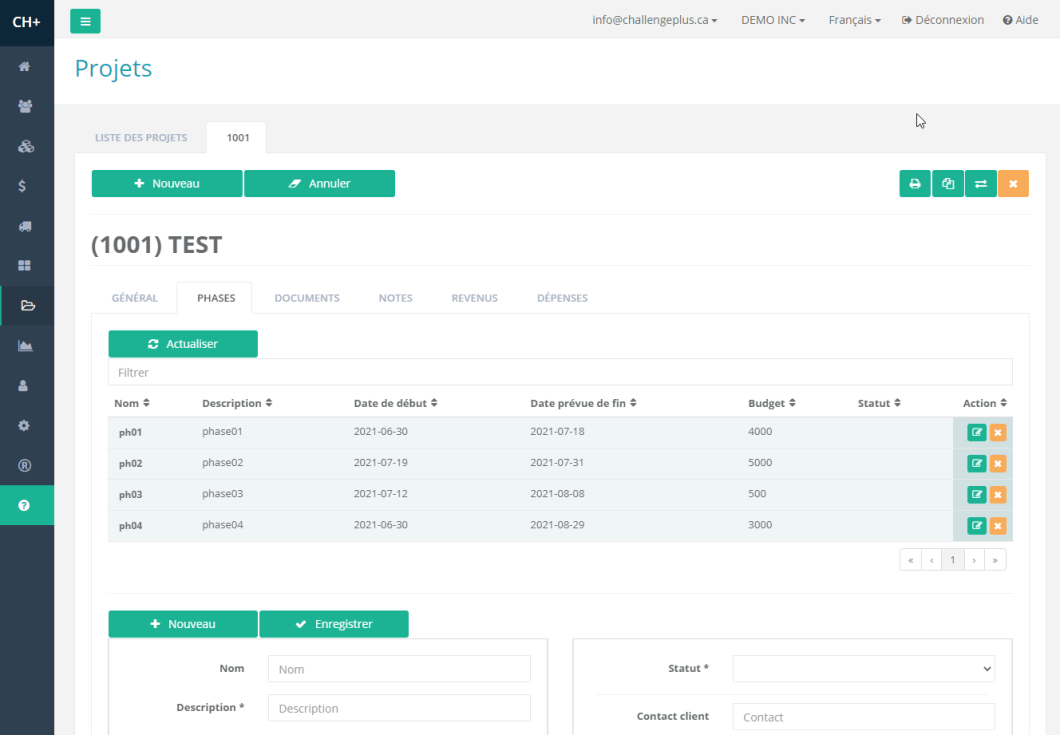The width and height of the screenshot is (1060, 735).
Task: Go to the Liste des projets tab
Action: 141,138
